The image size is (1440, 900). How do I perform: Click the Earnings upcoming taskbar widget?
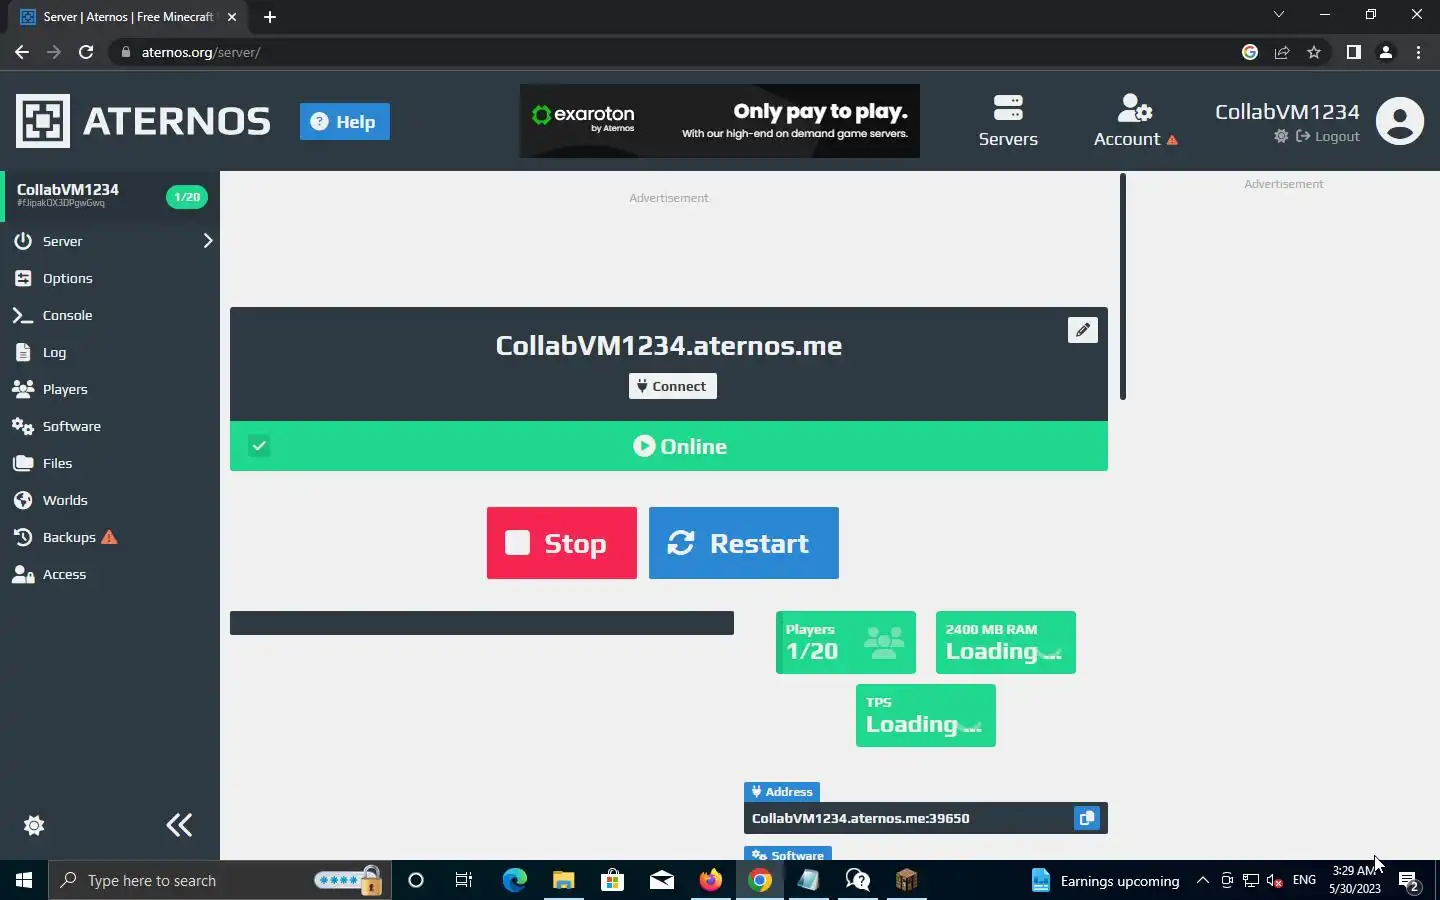pos(1105,880)
